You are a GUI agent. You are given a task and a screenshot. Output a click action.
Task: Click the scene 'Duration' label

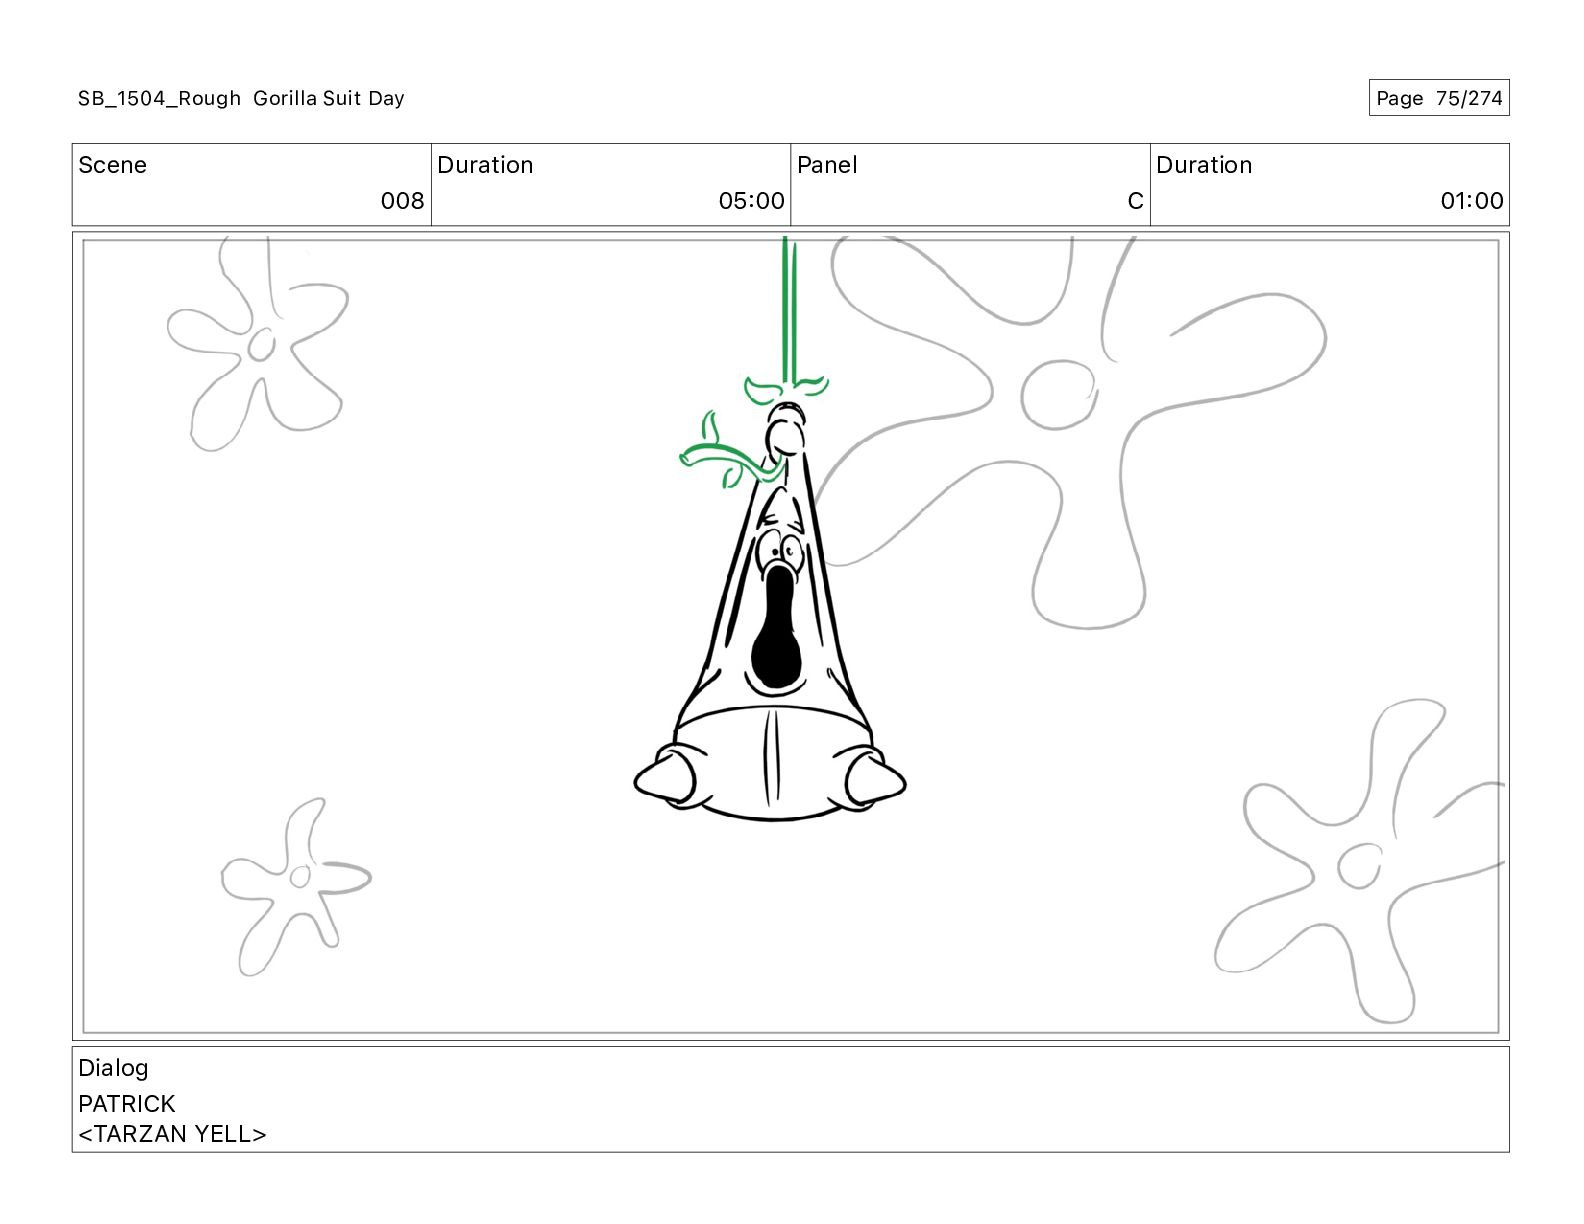[485, 165]
